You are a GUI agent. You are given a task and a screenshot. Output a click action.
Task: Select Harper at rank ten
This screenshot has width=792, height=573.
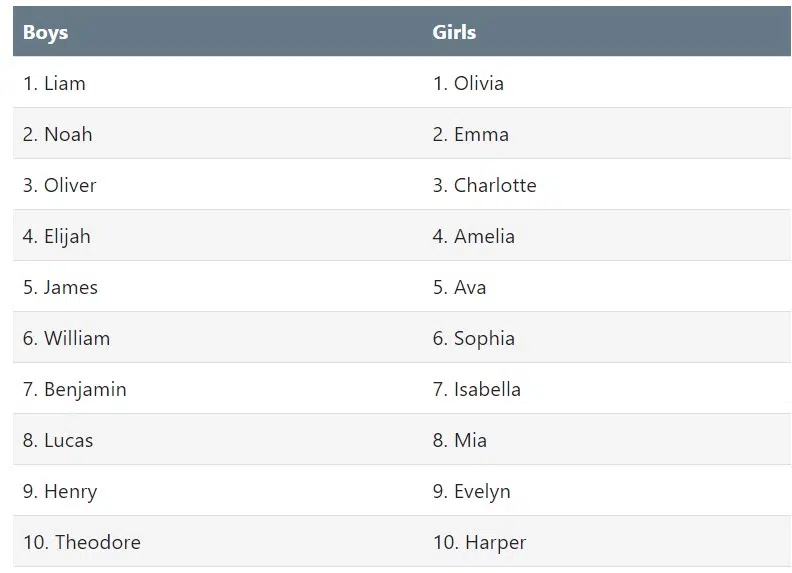pos(495,542)
